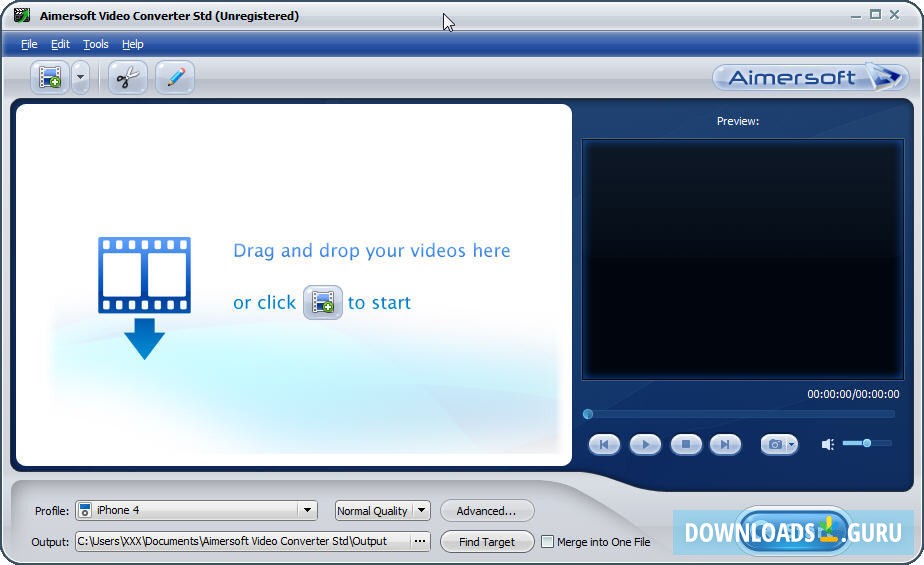Screen dimensions: 924x565
Task: Click the Add Video Files toolbar icon
Action: click(x=50, y=77)
